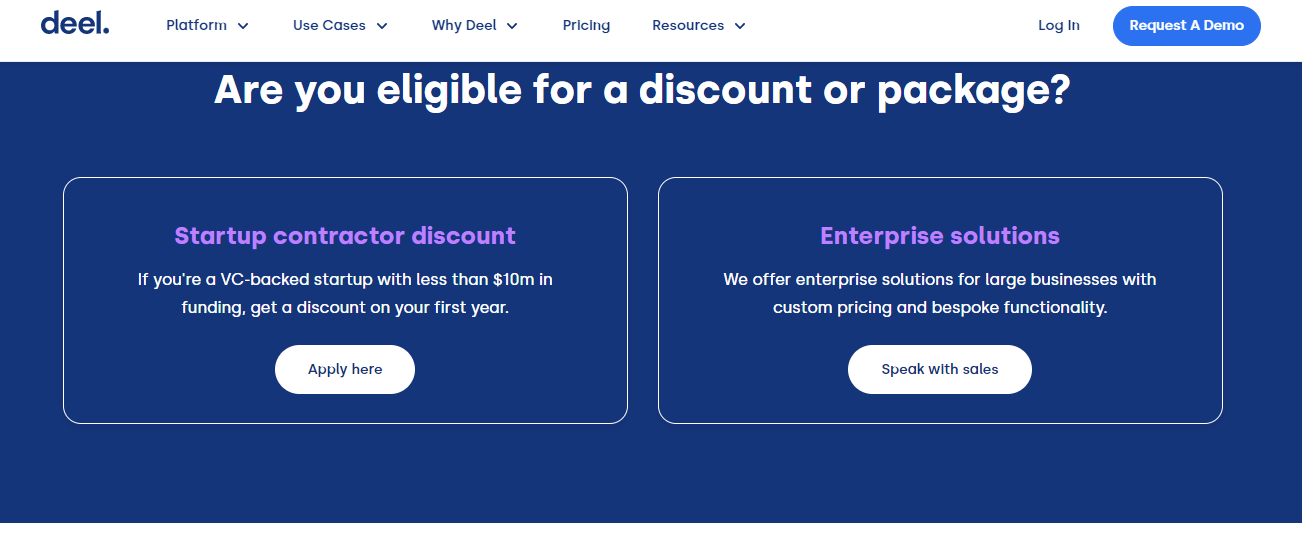
Task: Go to the Pricing page
Action: coord(586,25)
